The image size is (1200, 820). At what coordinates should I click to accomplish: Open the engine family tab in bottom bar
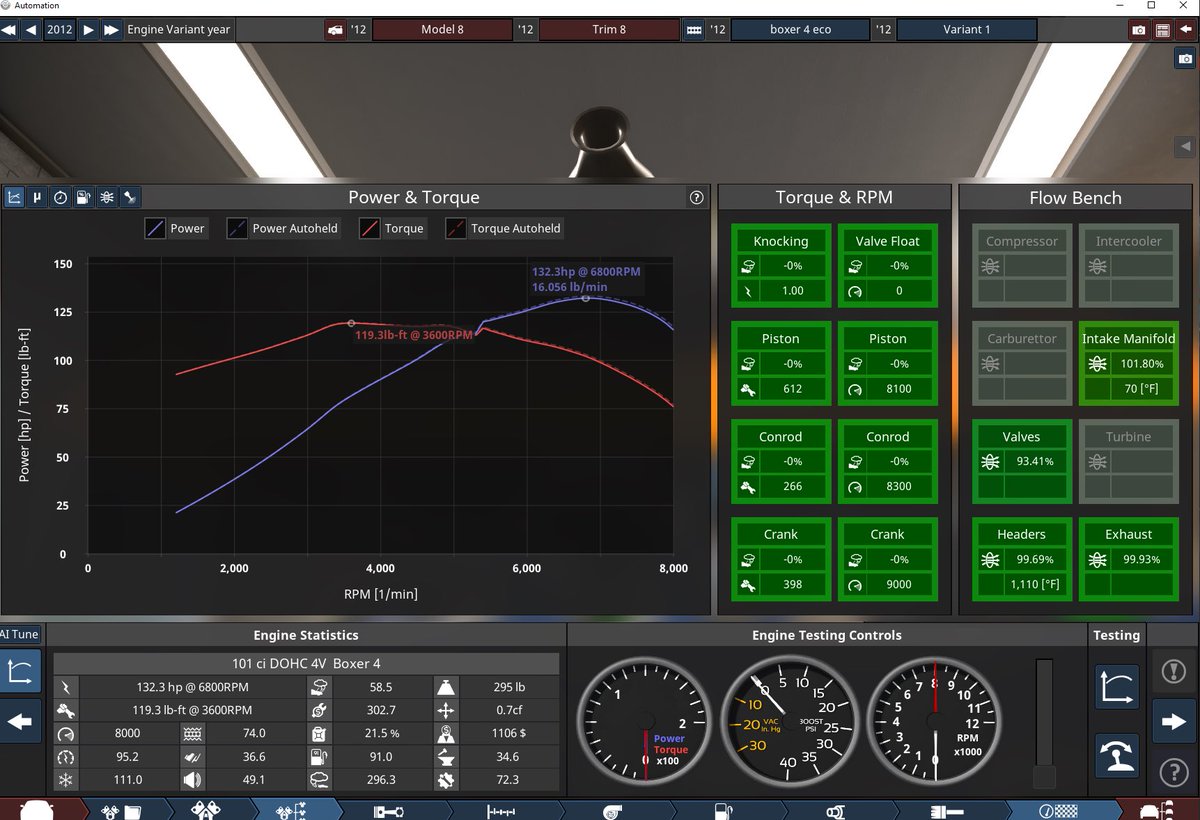click(124, 809)
